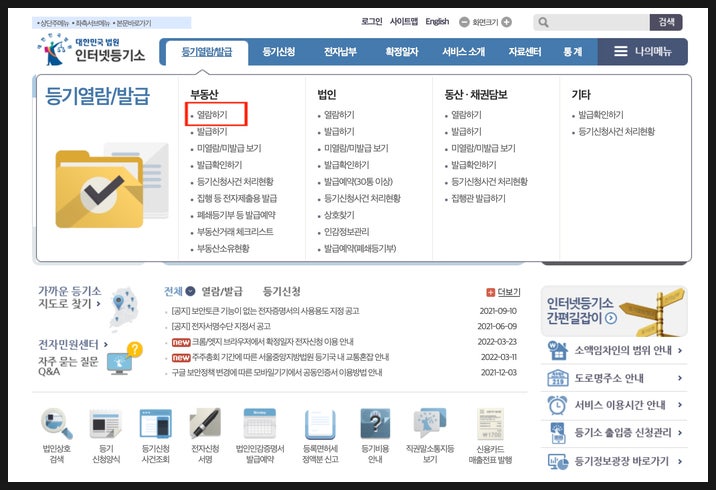The image size is (716, 490).
Task: Open the 확정일자 top menu
Action: click(x=401, y=52)
